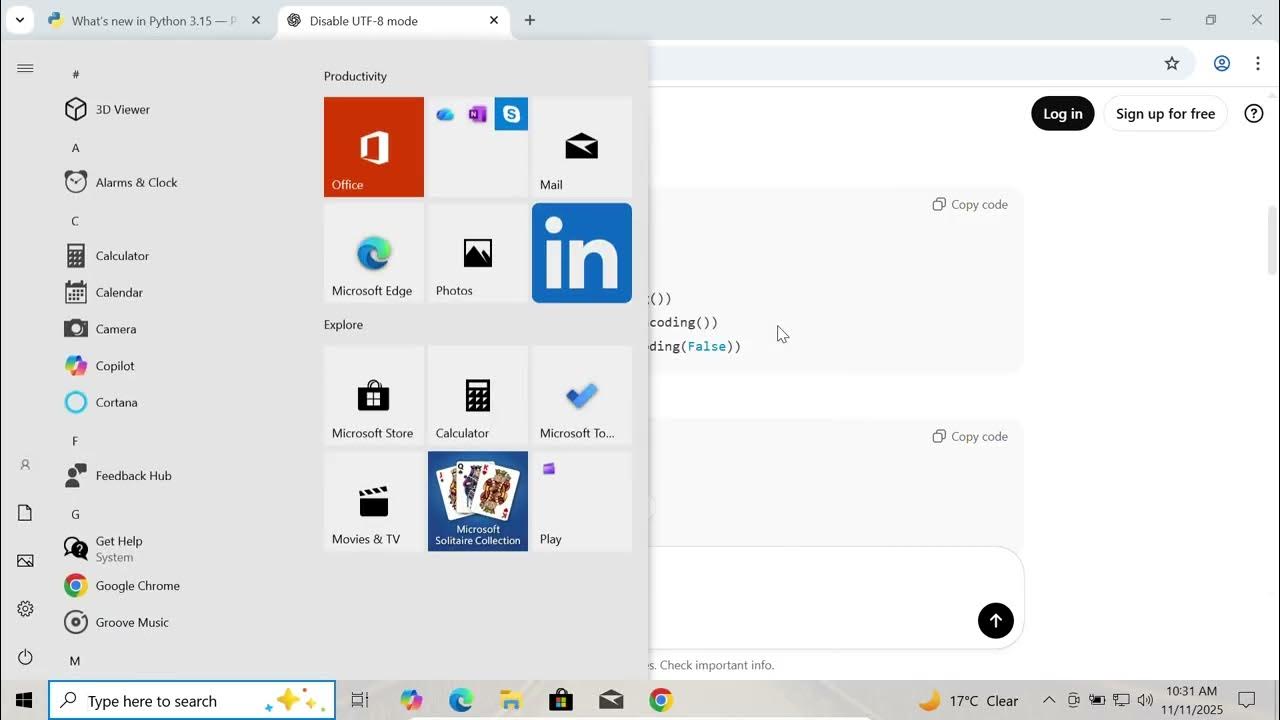Open the LinkedIn tile
This screenshot has height=720, width=1280.
pyautogui.click(x=582, y=253)
